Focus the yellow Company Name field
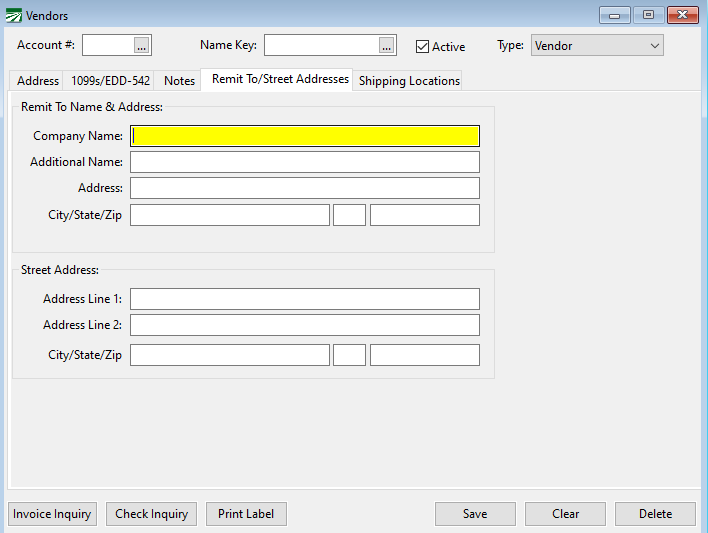Viewport: 708px width, 533px height. [x=305, y=136]
